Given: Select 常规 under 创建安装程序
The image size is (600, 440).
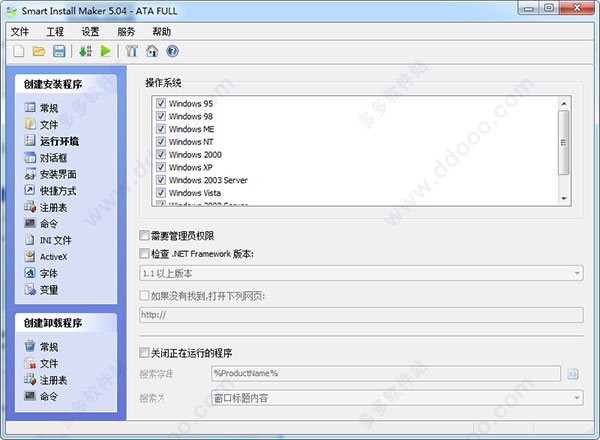Looking at the screenshot, I should (41, 108).
